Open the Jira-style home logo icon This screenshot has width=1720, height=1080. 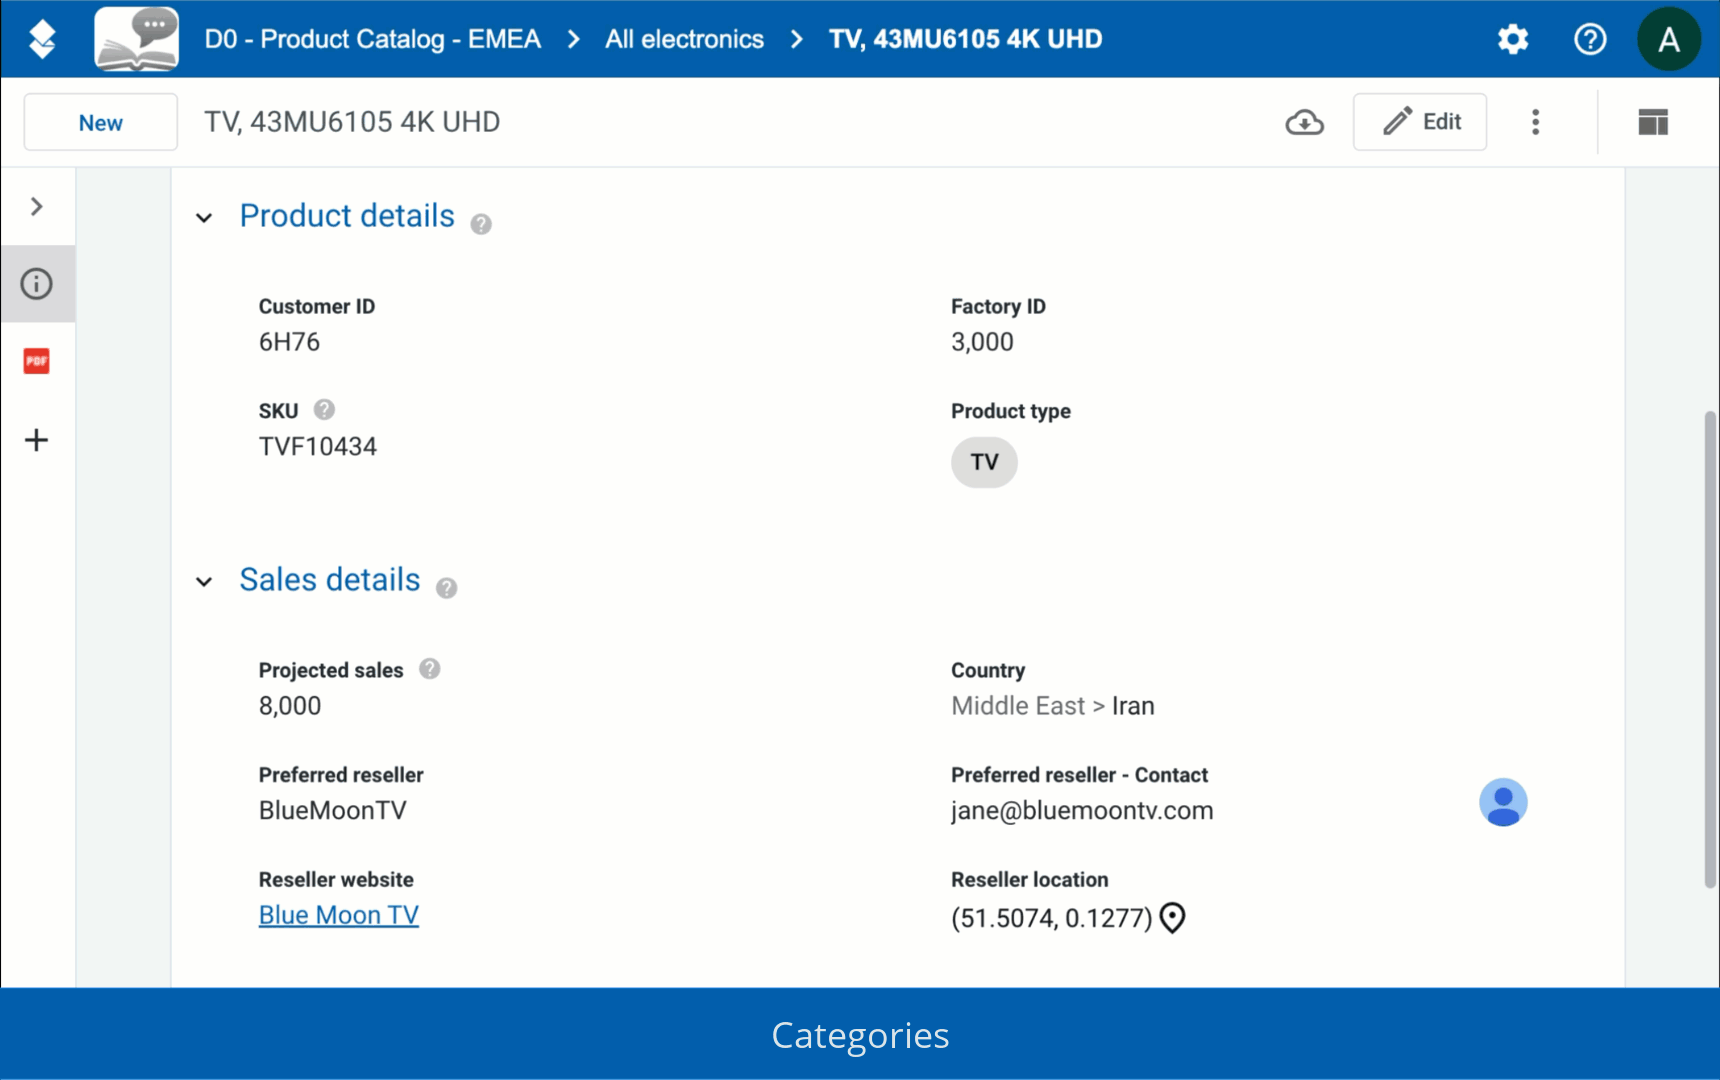42,39
